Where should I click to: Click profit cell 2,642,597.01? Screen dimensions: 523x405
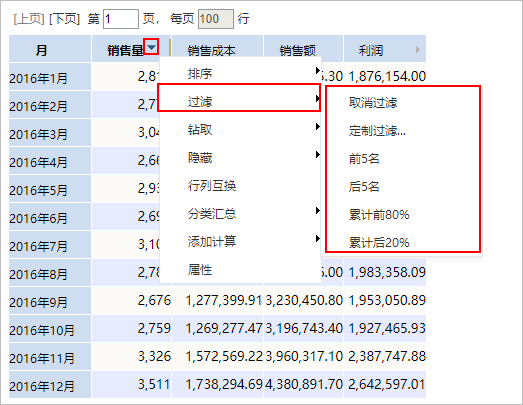385,385
